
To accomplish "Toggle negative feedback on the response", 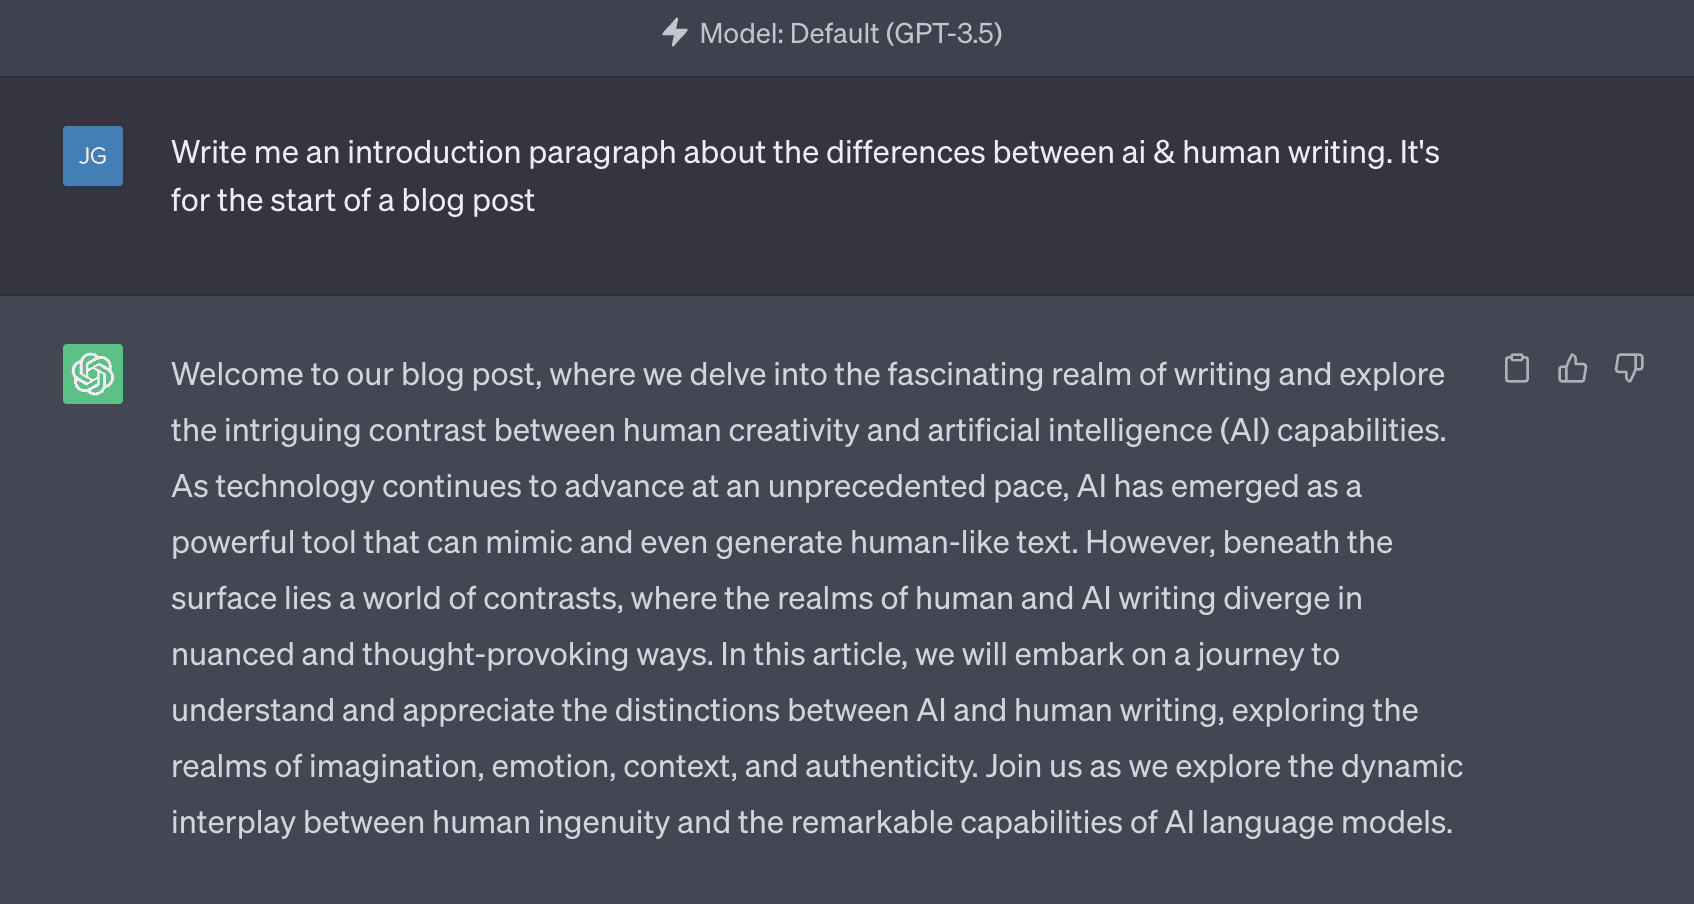I will [1629, 369].
